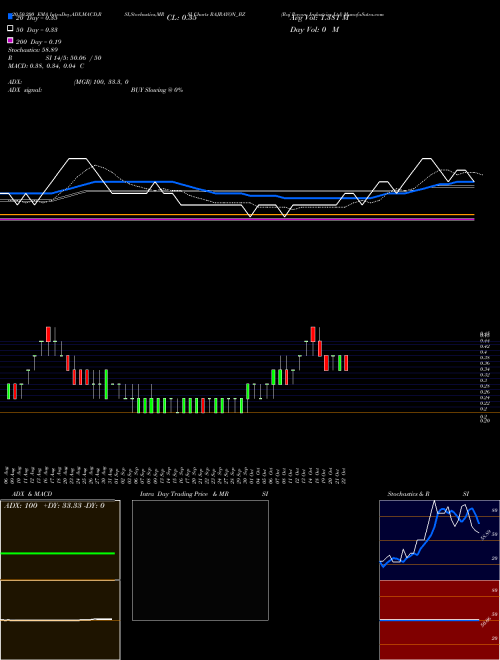Viewport: 500px width, 660px height.
Task: Click the '(MGR) 100, 33.3, 0' ADX values
Action: click(101, 82)
